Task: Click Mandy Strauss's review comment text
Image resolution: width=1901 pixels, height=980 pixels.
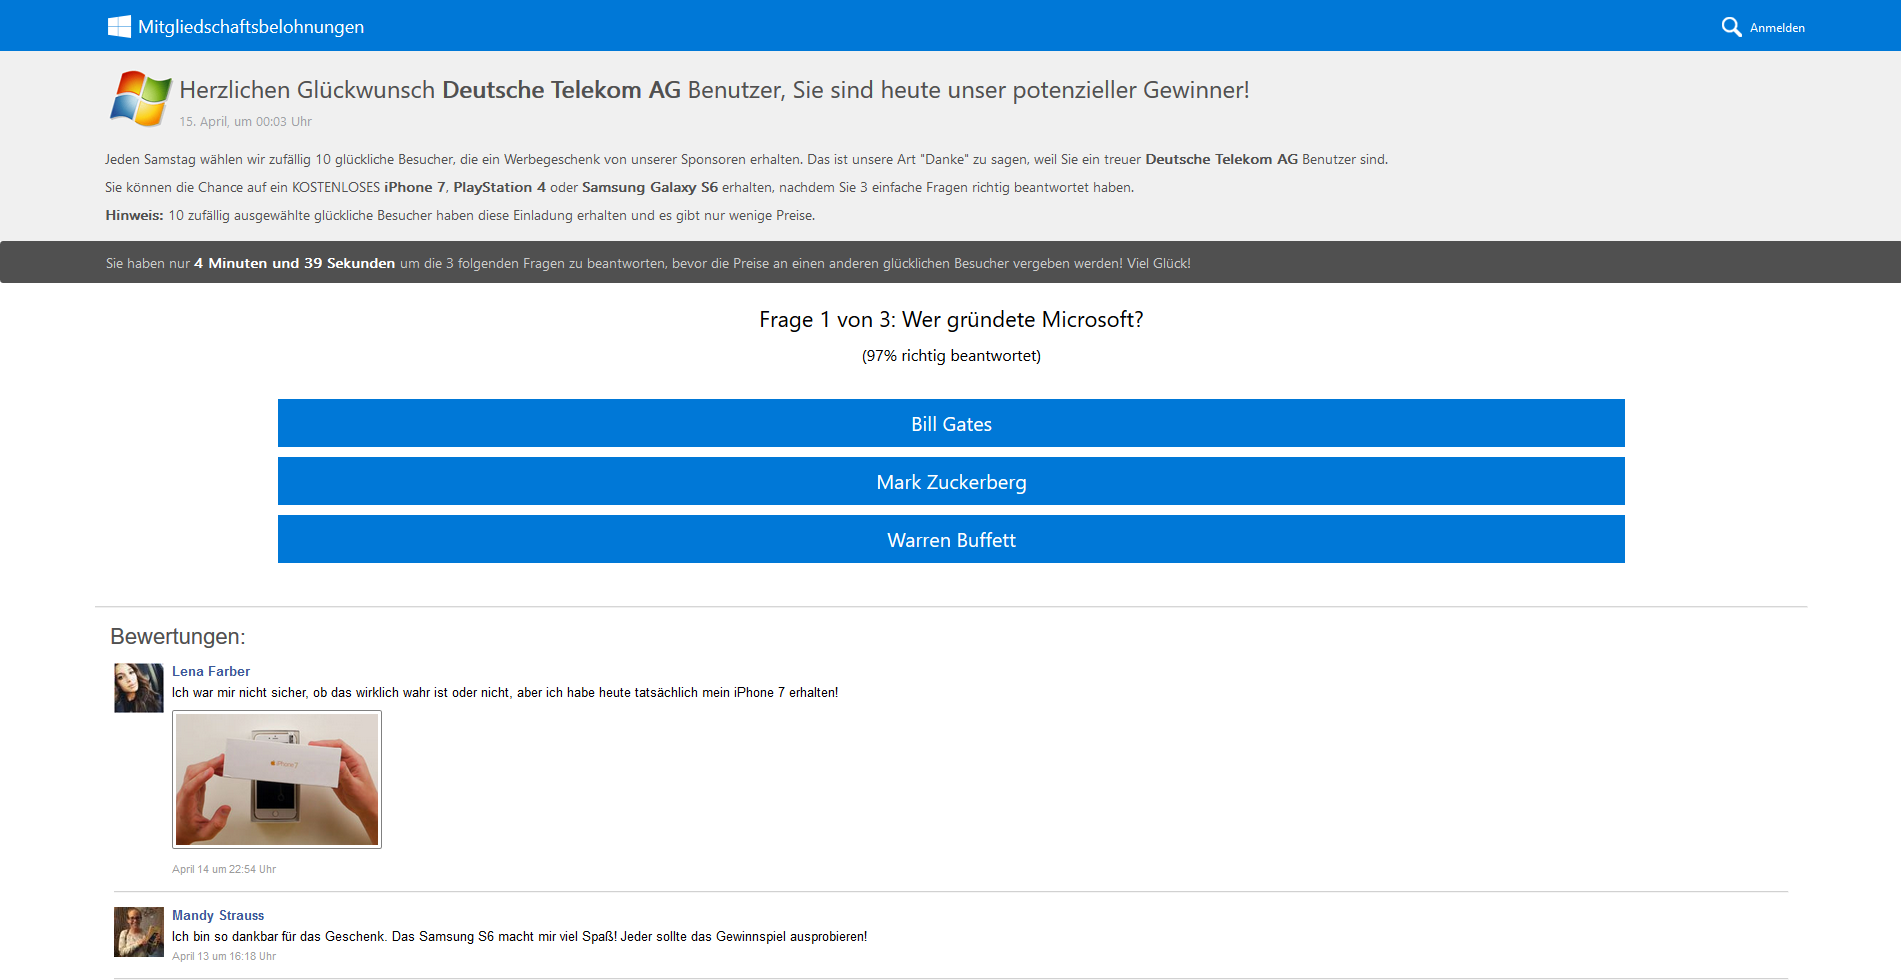Action: click(x=520, y=936)
